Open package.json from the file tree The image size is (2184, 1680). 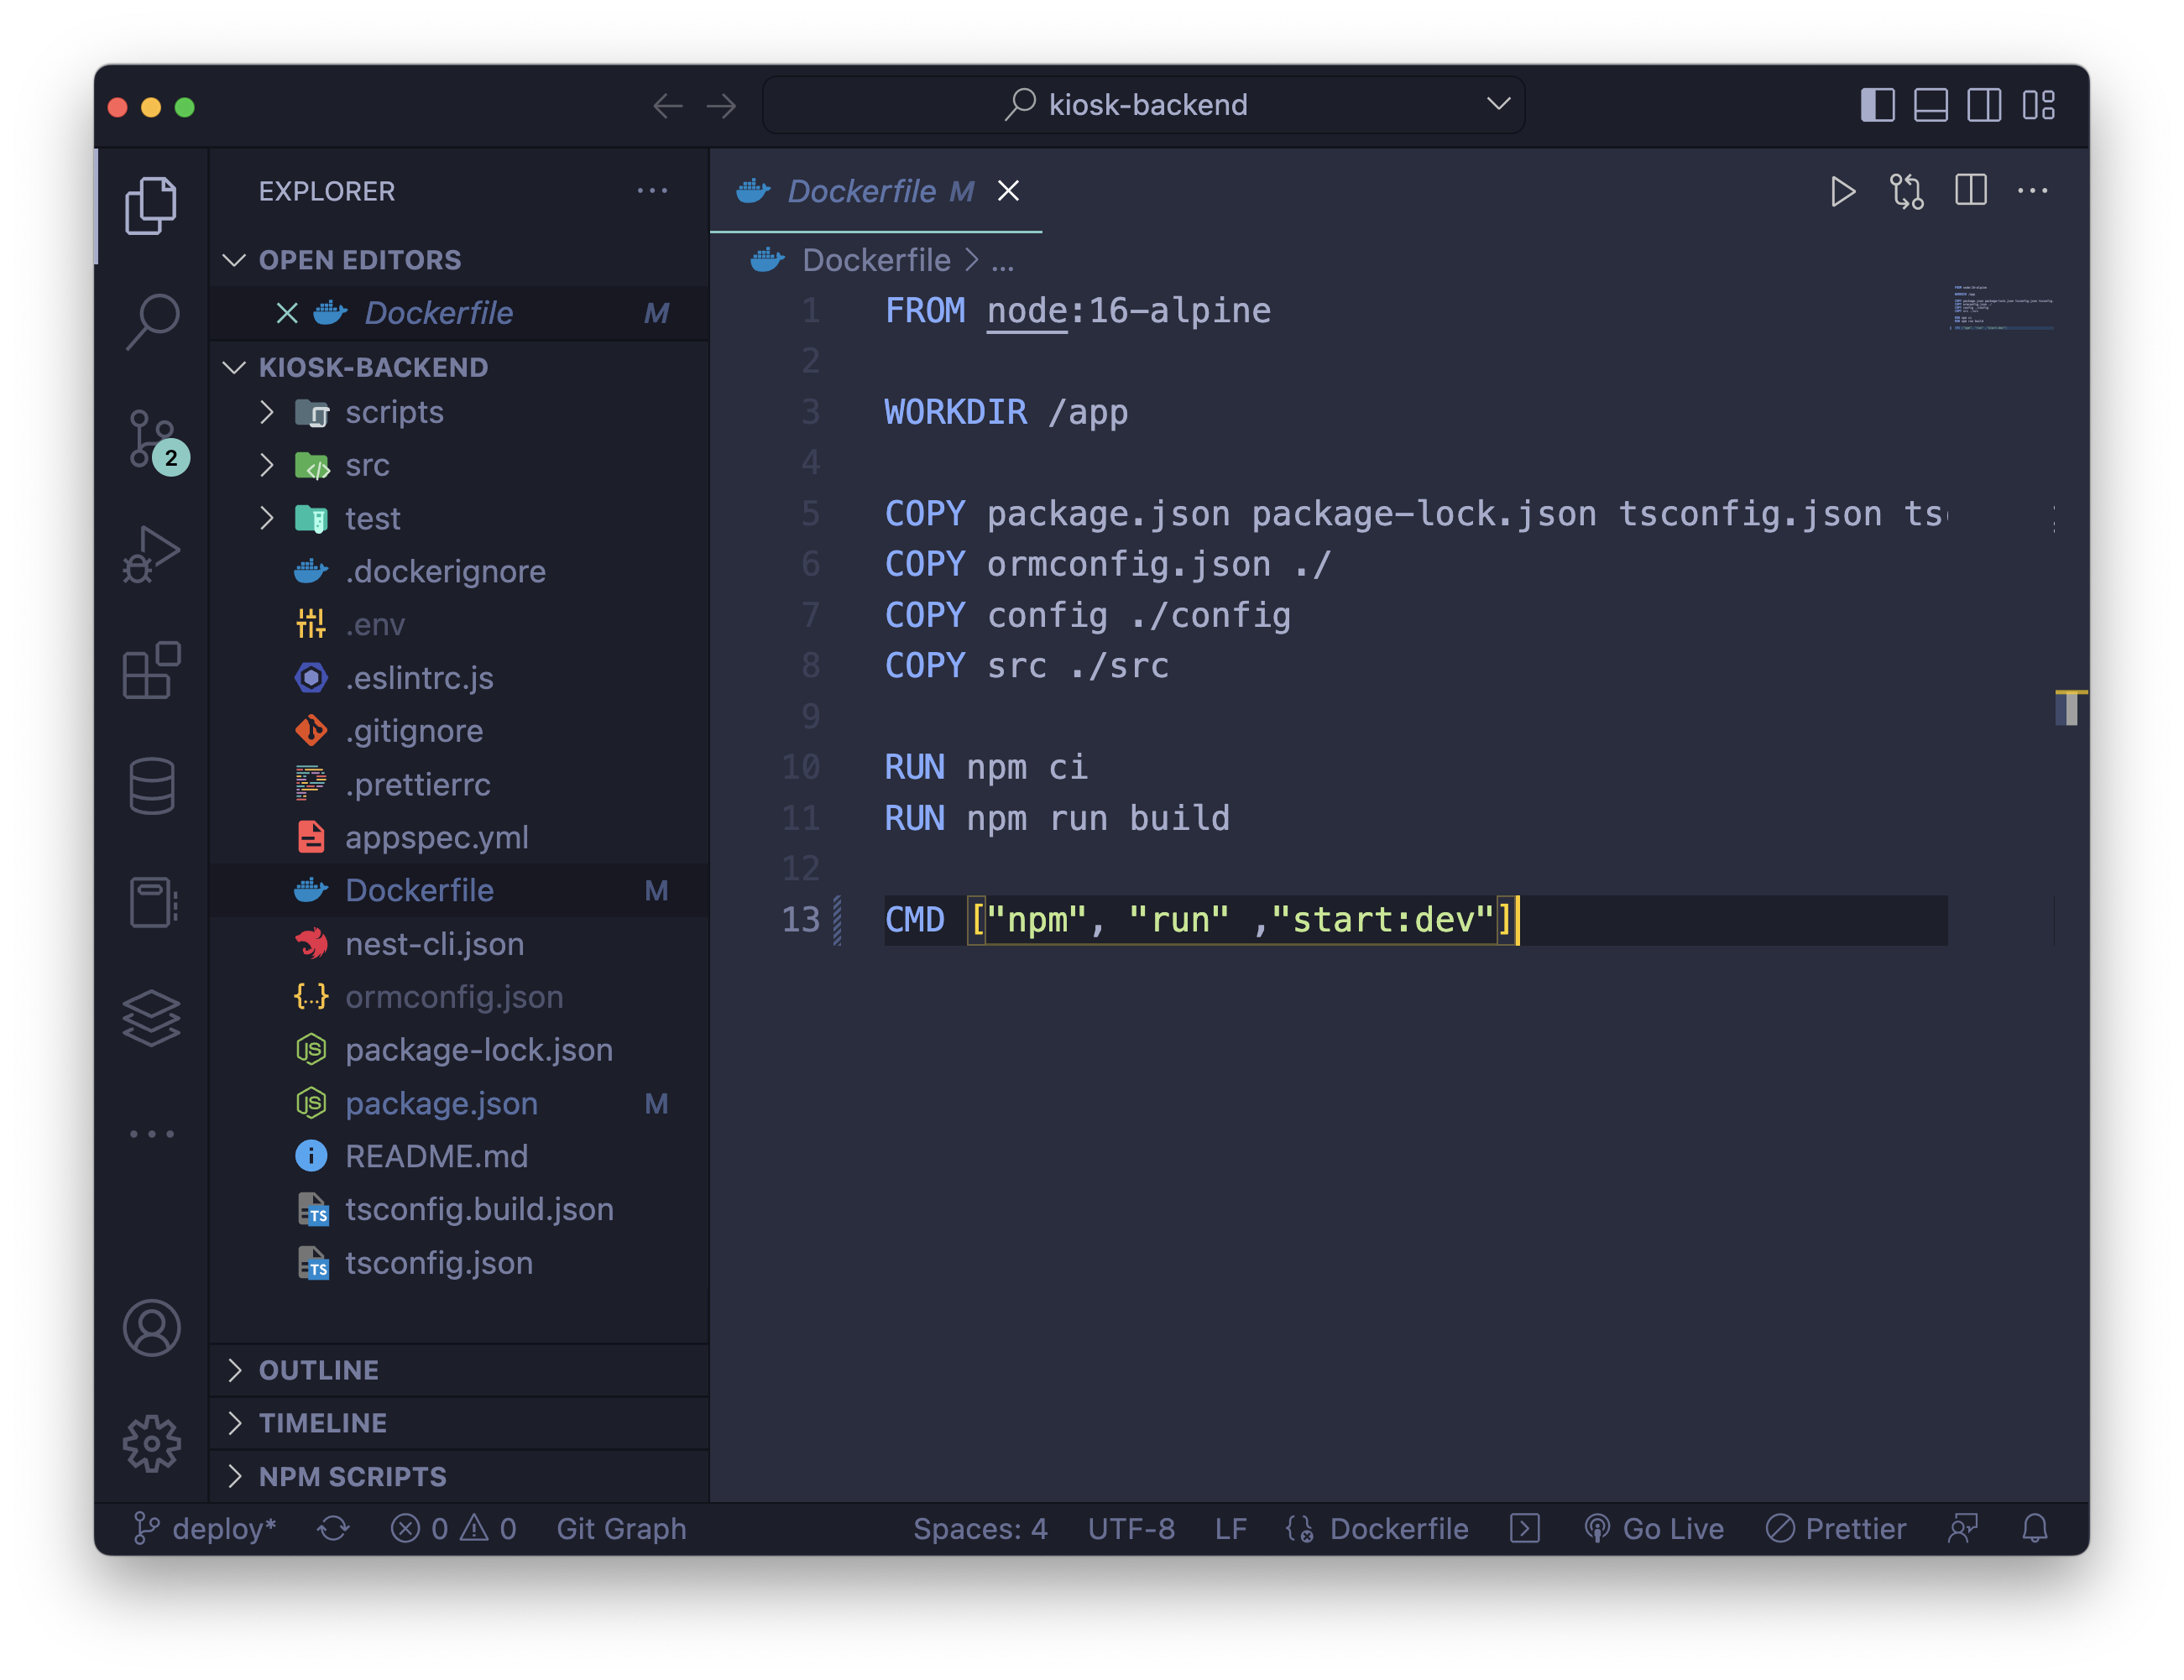pyautogui.click(x=459, y=1103)
